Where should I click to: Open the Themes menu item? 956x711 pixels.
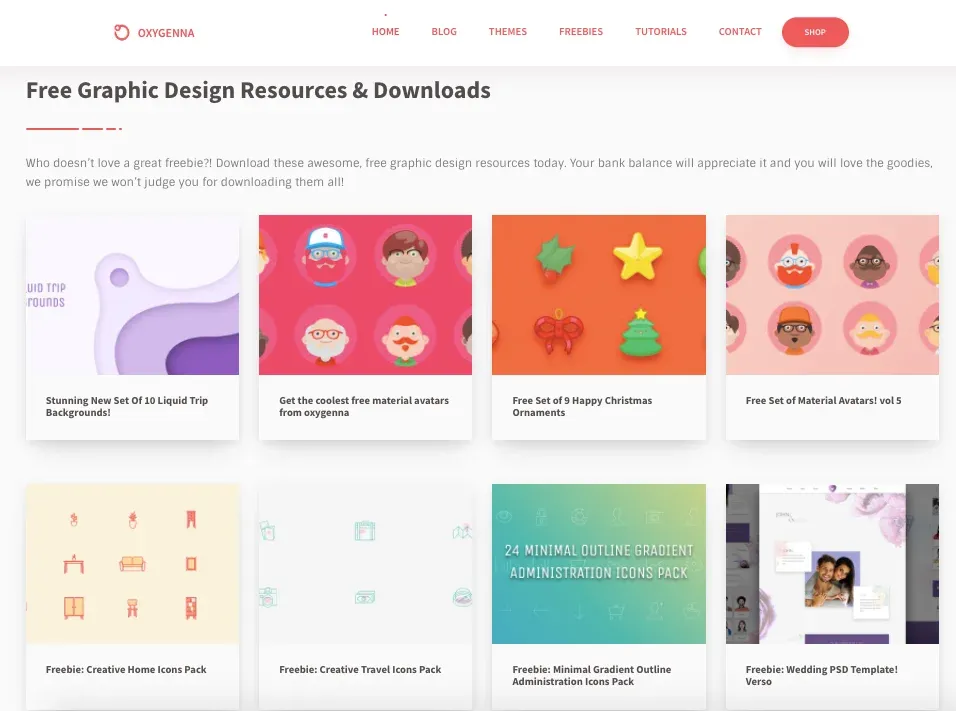(507, 32)
